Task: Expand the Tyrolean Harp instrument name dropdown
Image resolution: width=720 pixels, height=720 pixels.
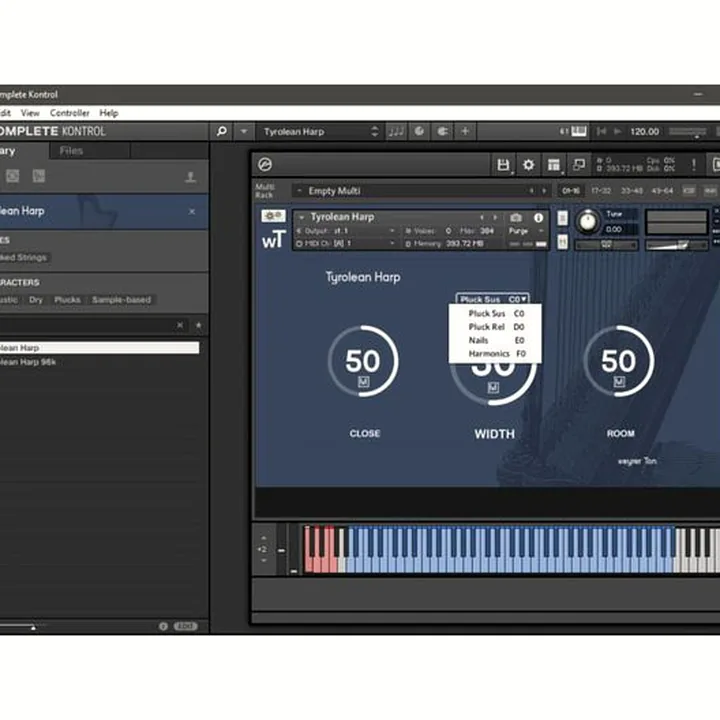Action: pos(302,217)
